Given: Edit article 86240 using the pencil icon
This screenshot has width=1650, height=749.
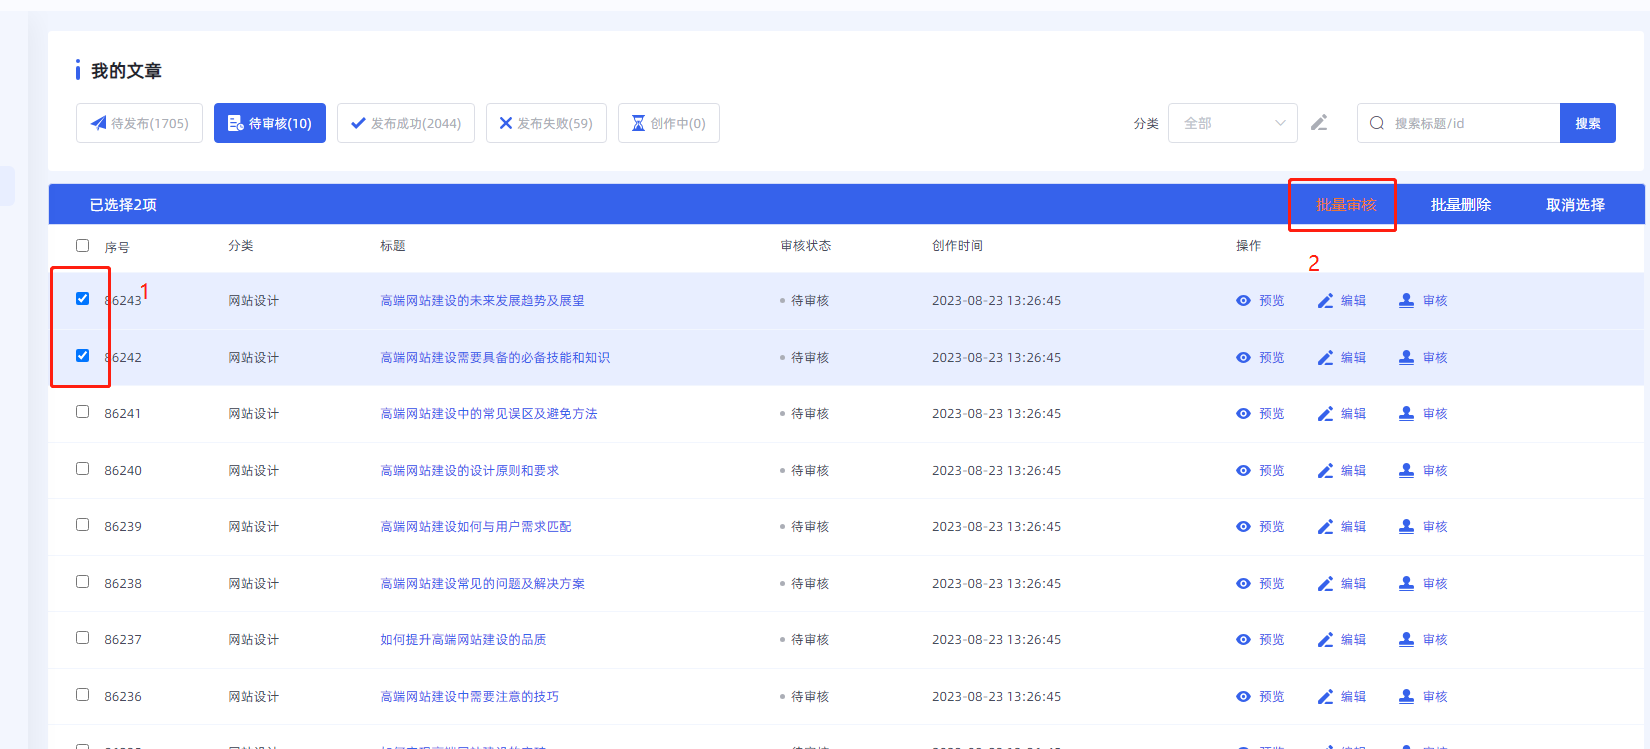Looking at the screenshot, I should [x=1325, y=471].
